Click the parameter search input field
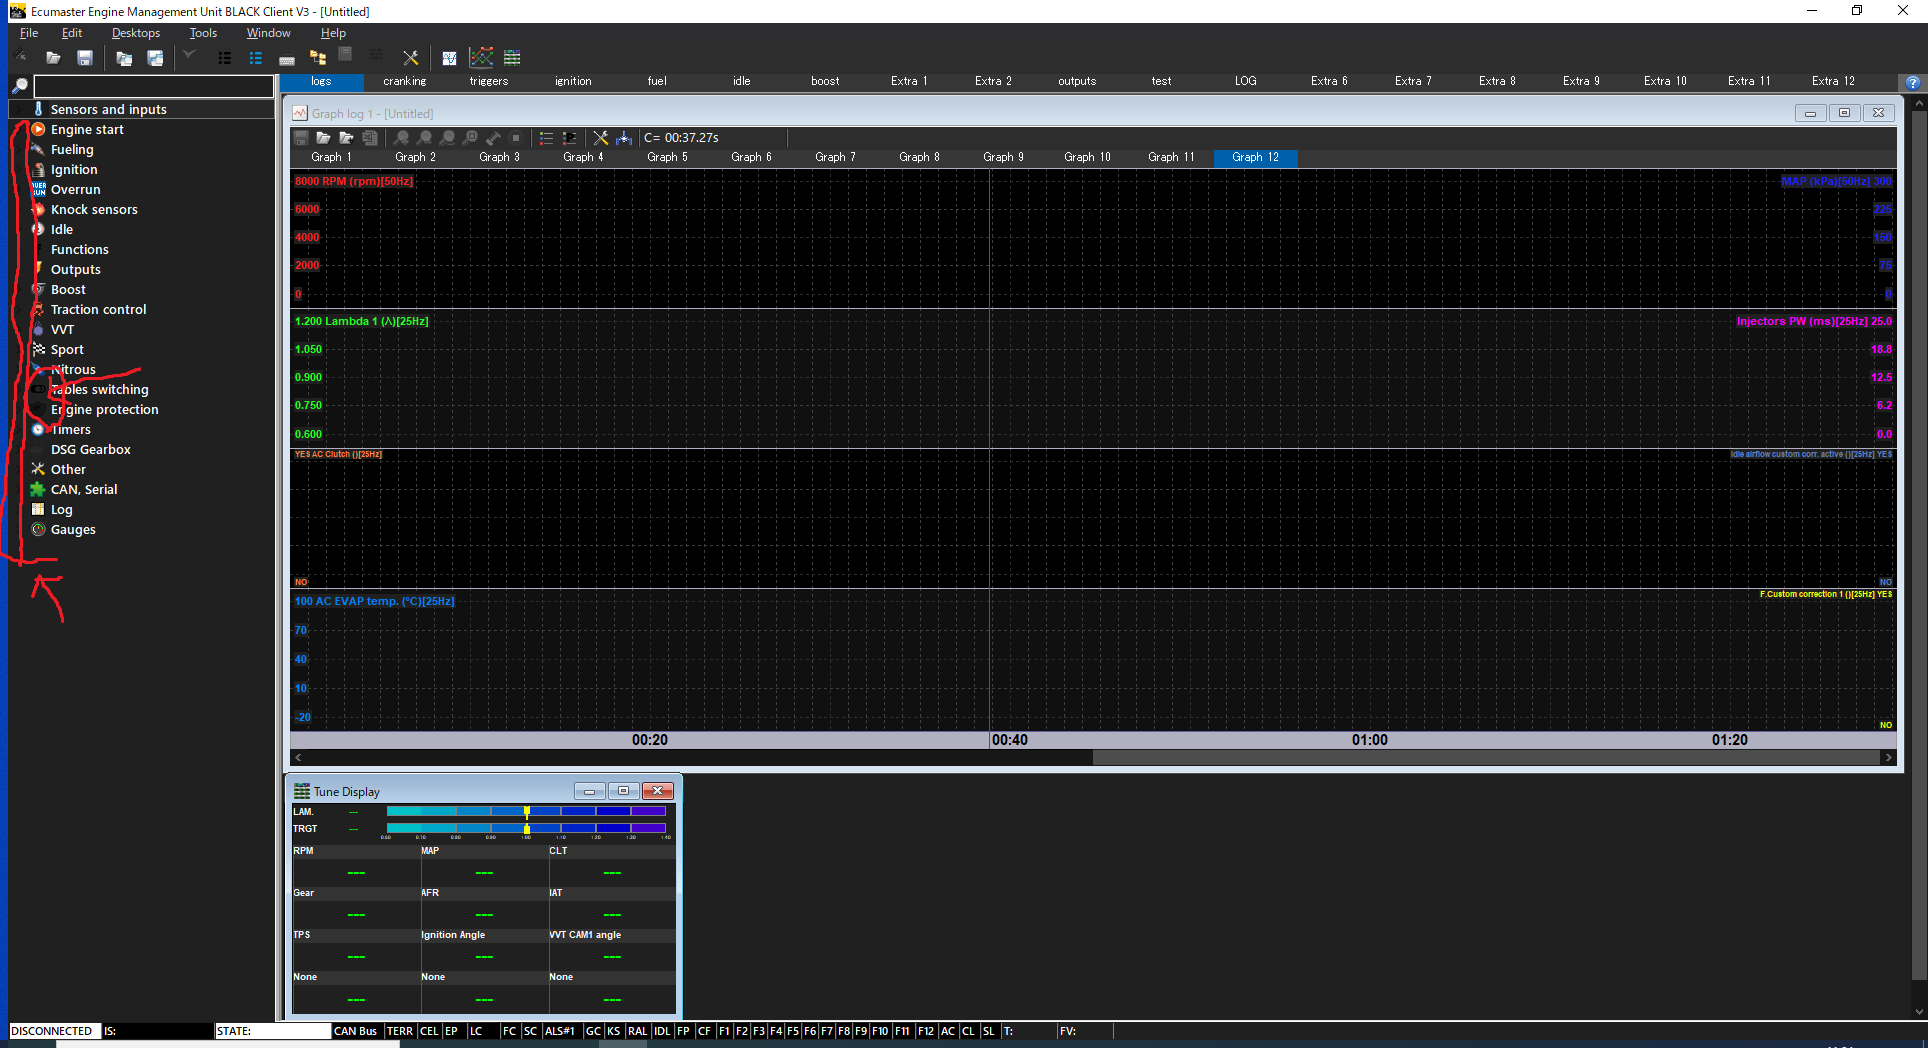 click(x=154, y=87)
